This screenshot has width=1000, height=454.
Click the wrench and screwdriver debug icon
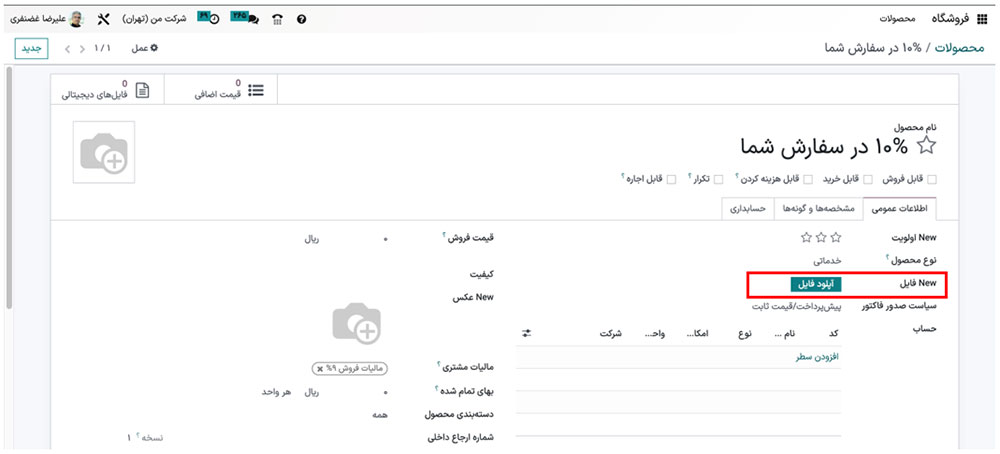coord(104,19)
